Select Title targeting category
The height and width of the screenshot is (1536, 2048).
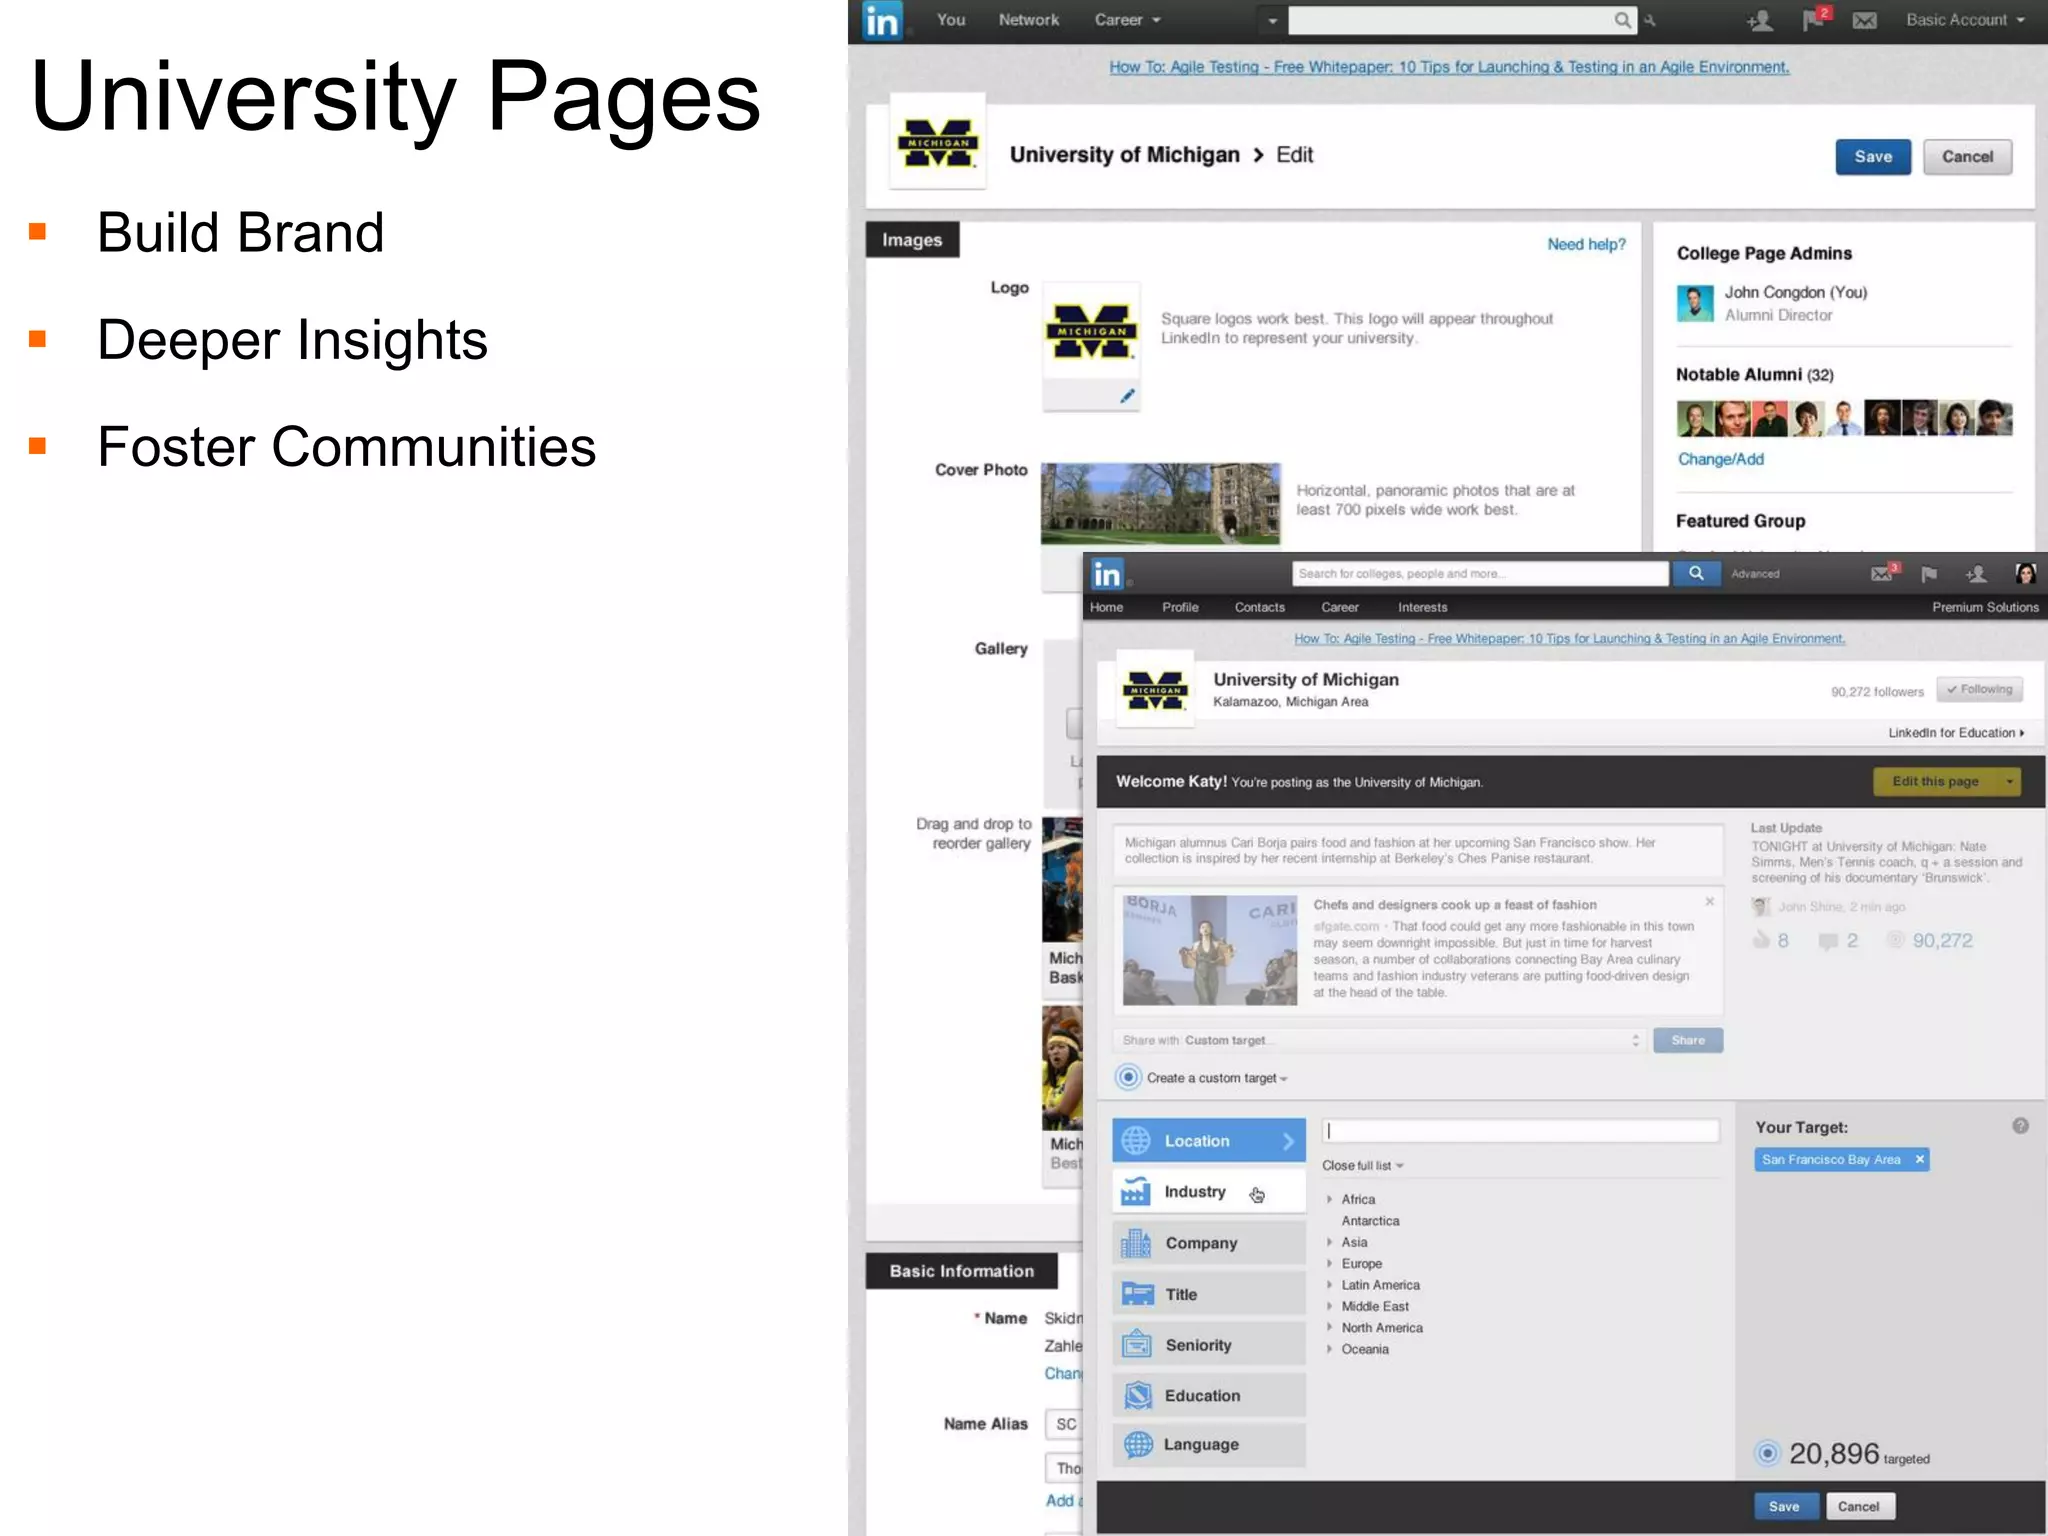(1209, 1294)
